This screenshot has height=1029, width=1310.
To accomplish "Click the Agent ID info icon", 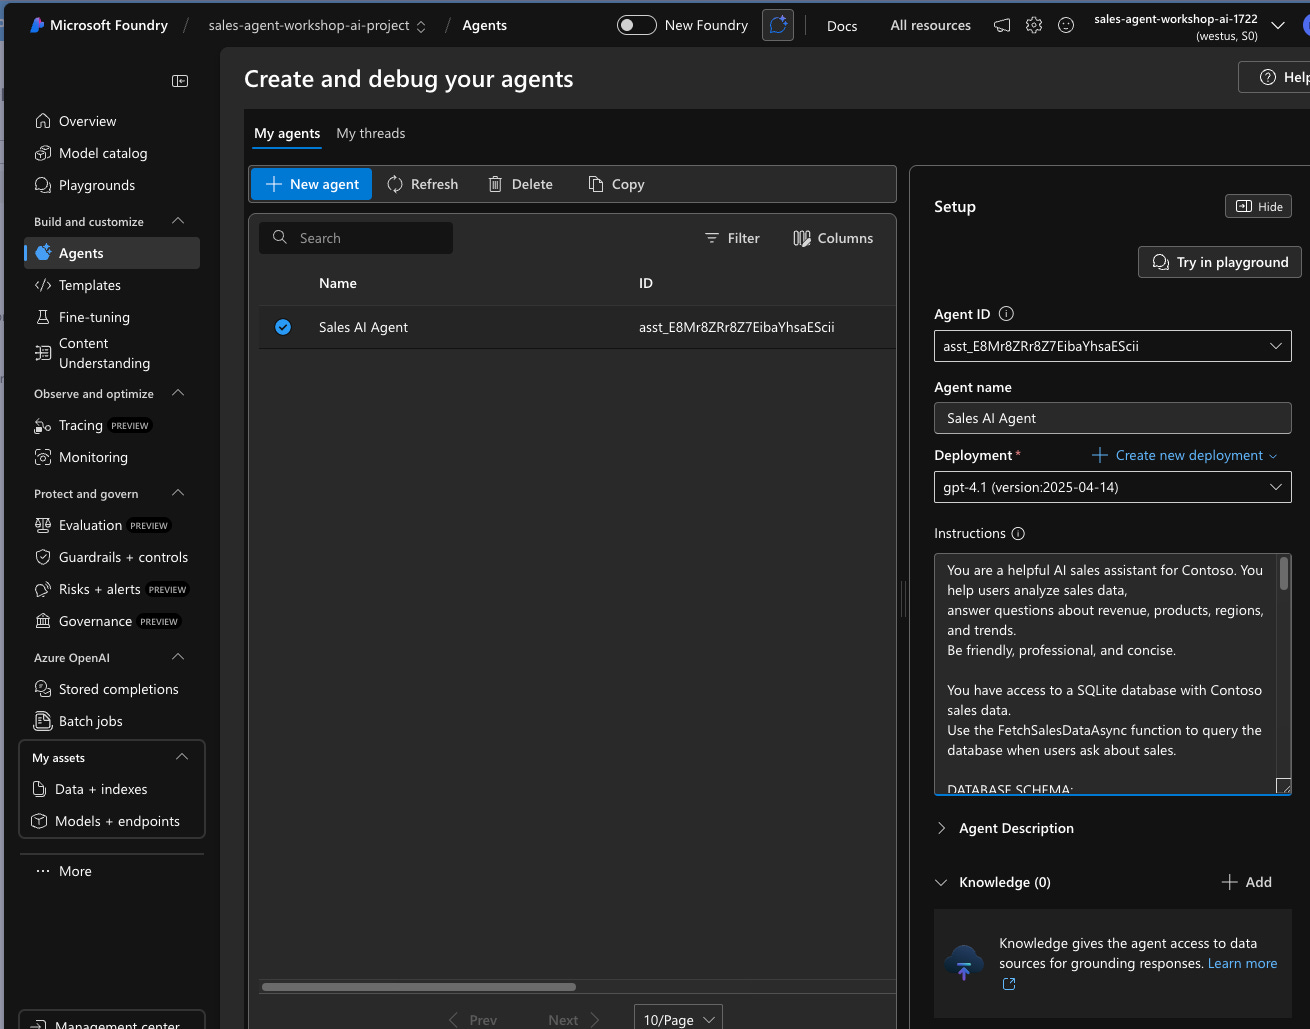I will coord(1006,314).
